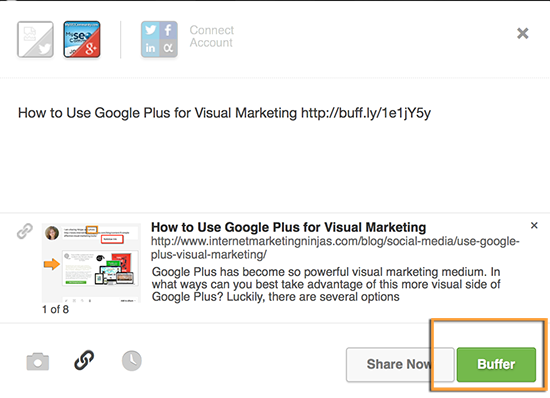The image size is (550, 398).
Task: Click the profile avatar photo in the preview thumbnail
Action: pos(52,233)
